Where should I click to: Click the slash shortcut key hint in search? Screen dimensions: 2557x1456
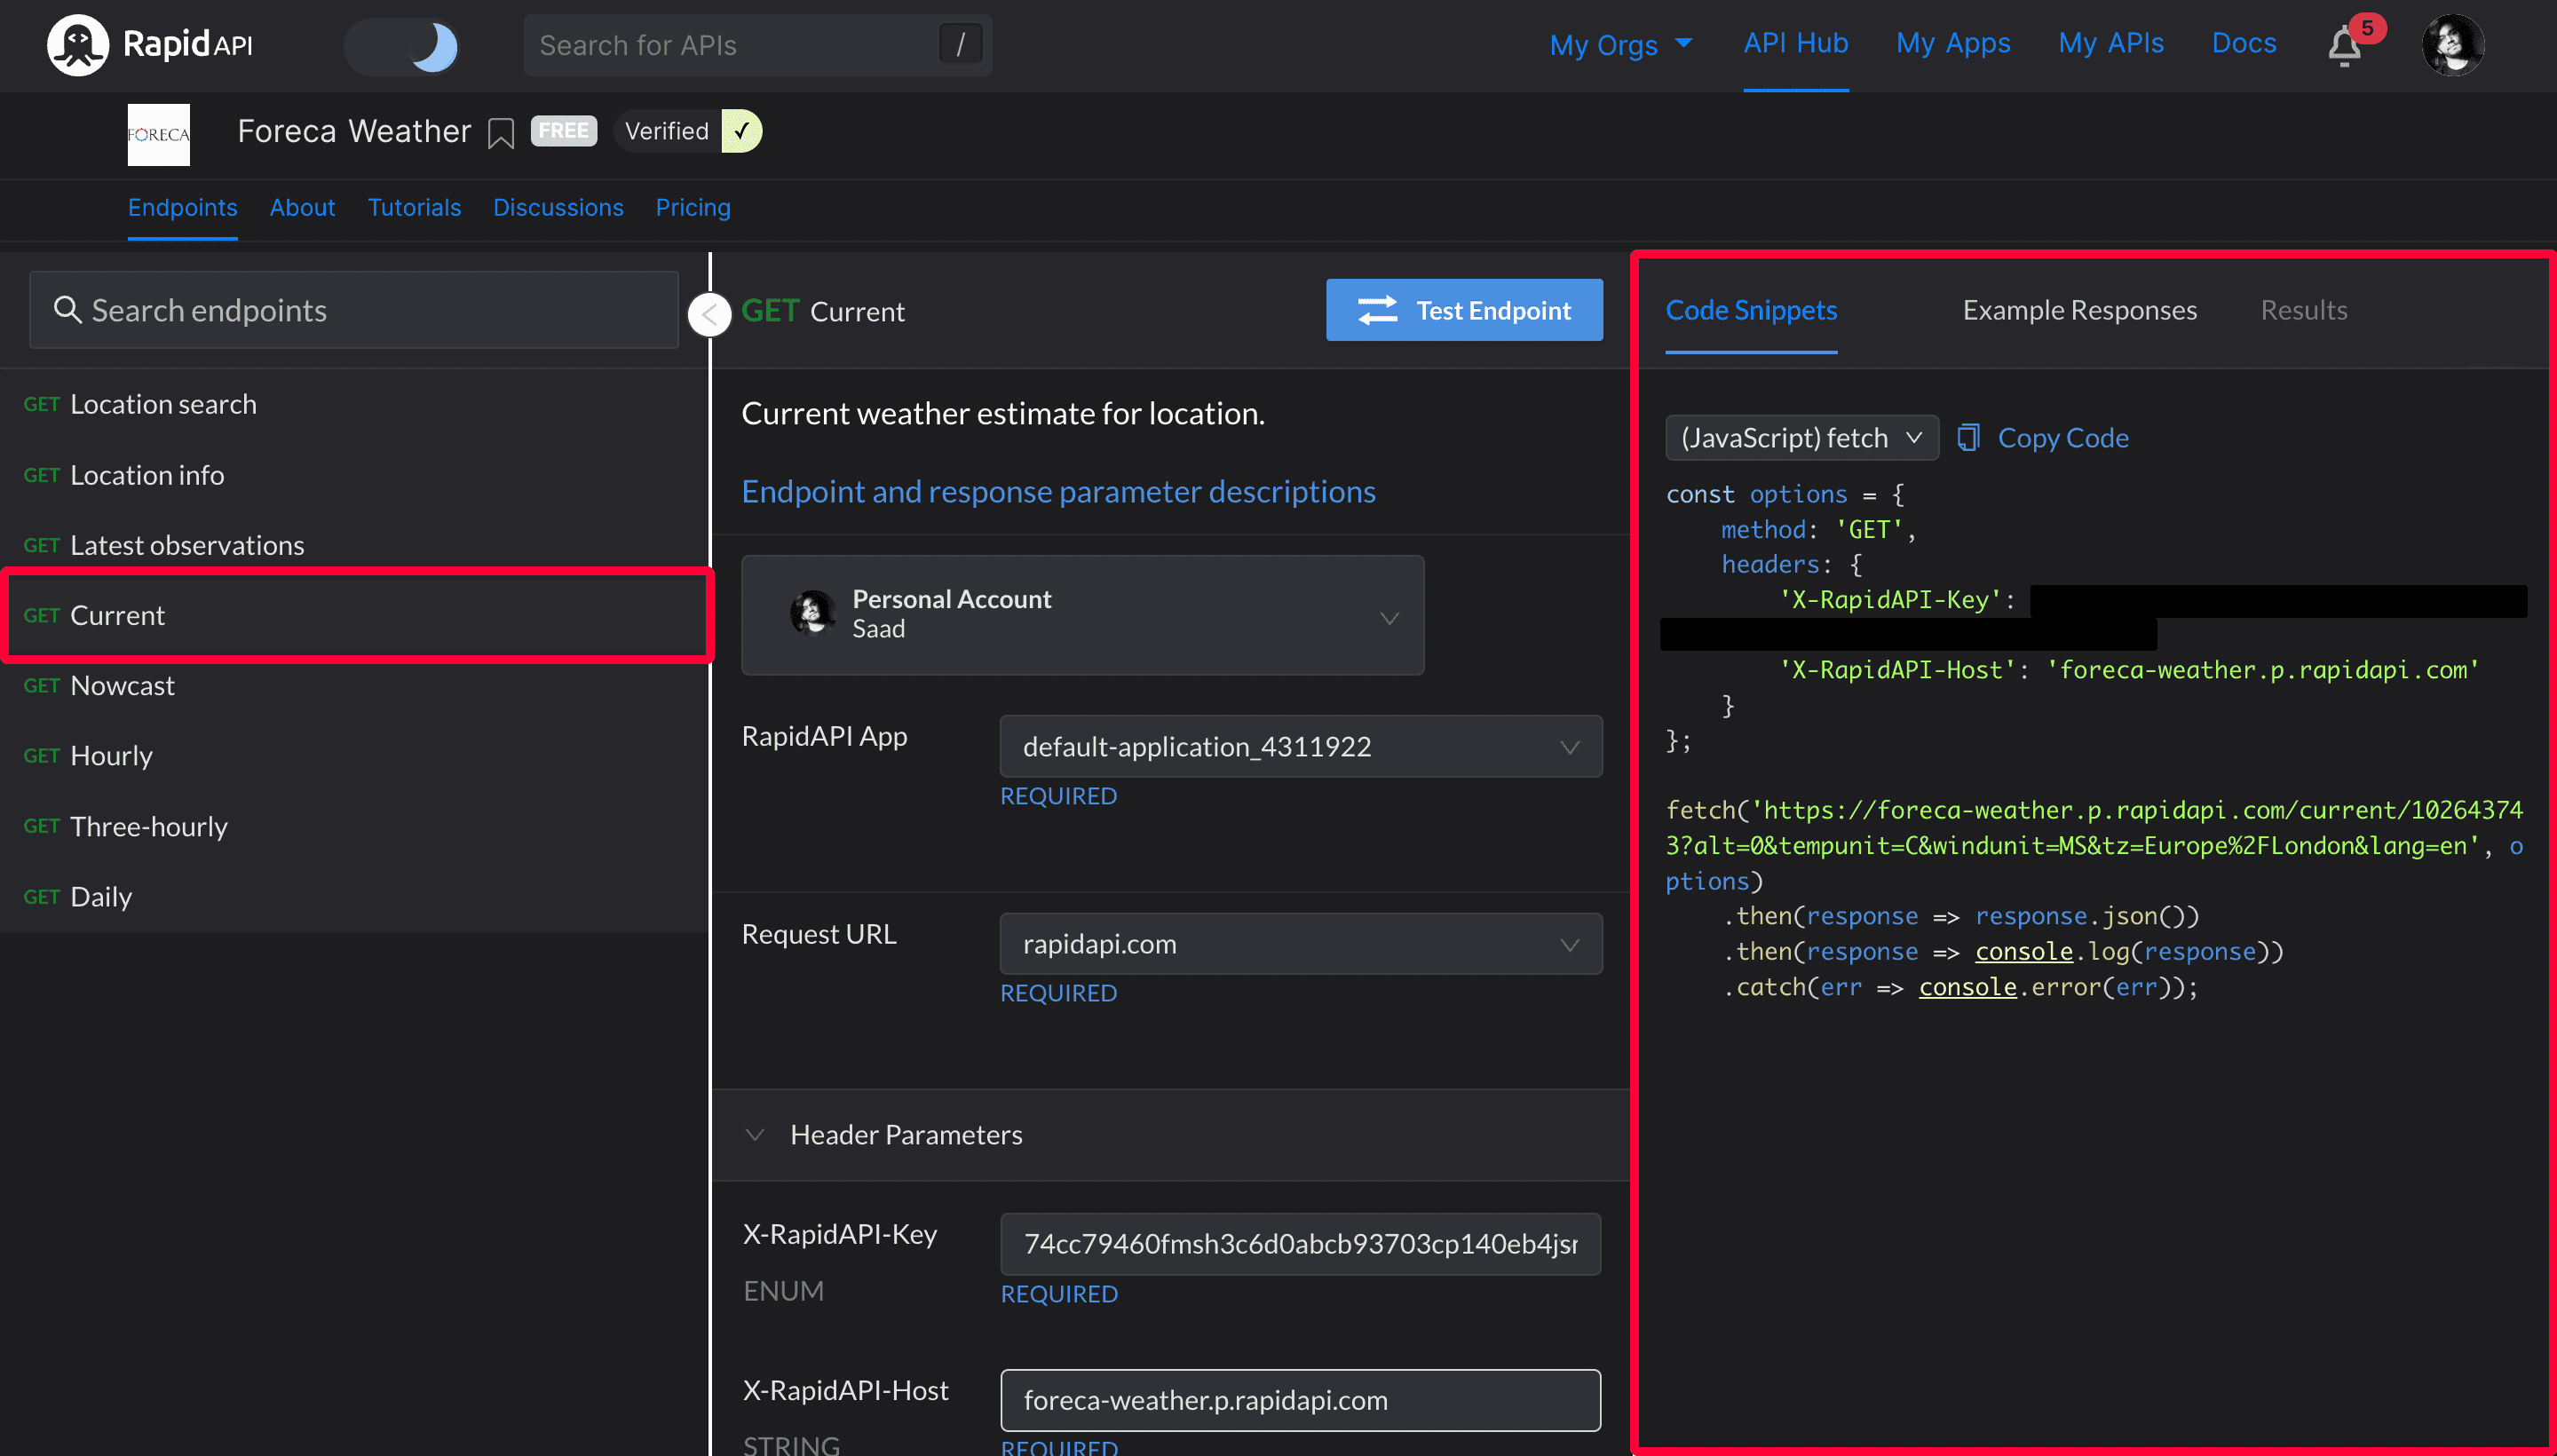(960, 45)
